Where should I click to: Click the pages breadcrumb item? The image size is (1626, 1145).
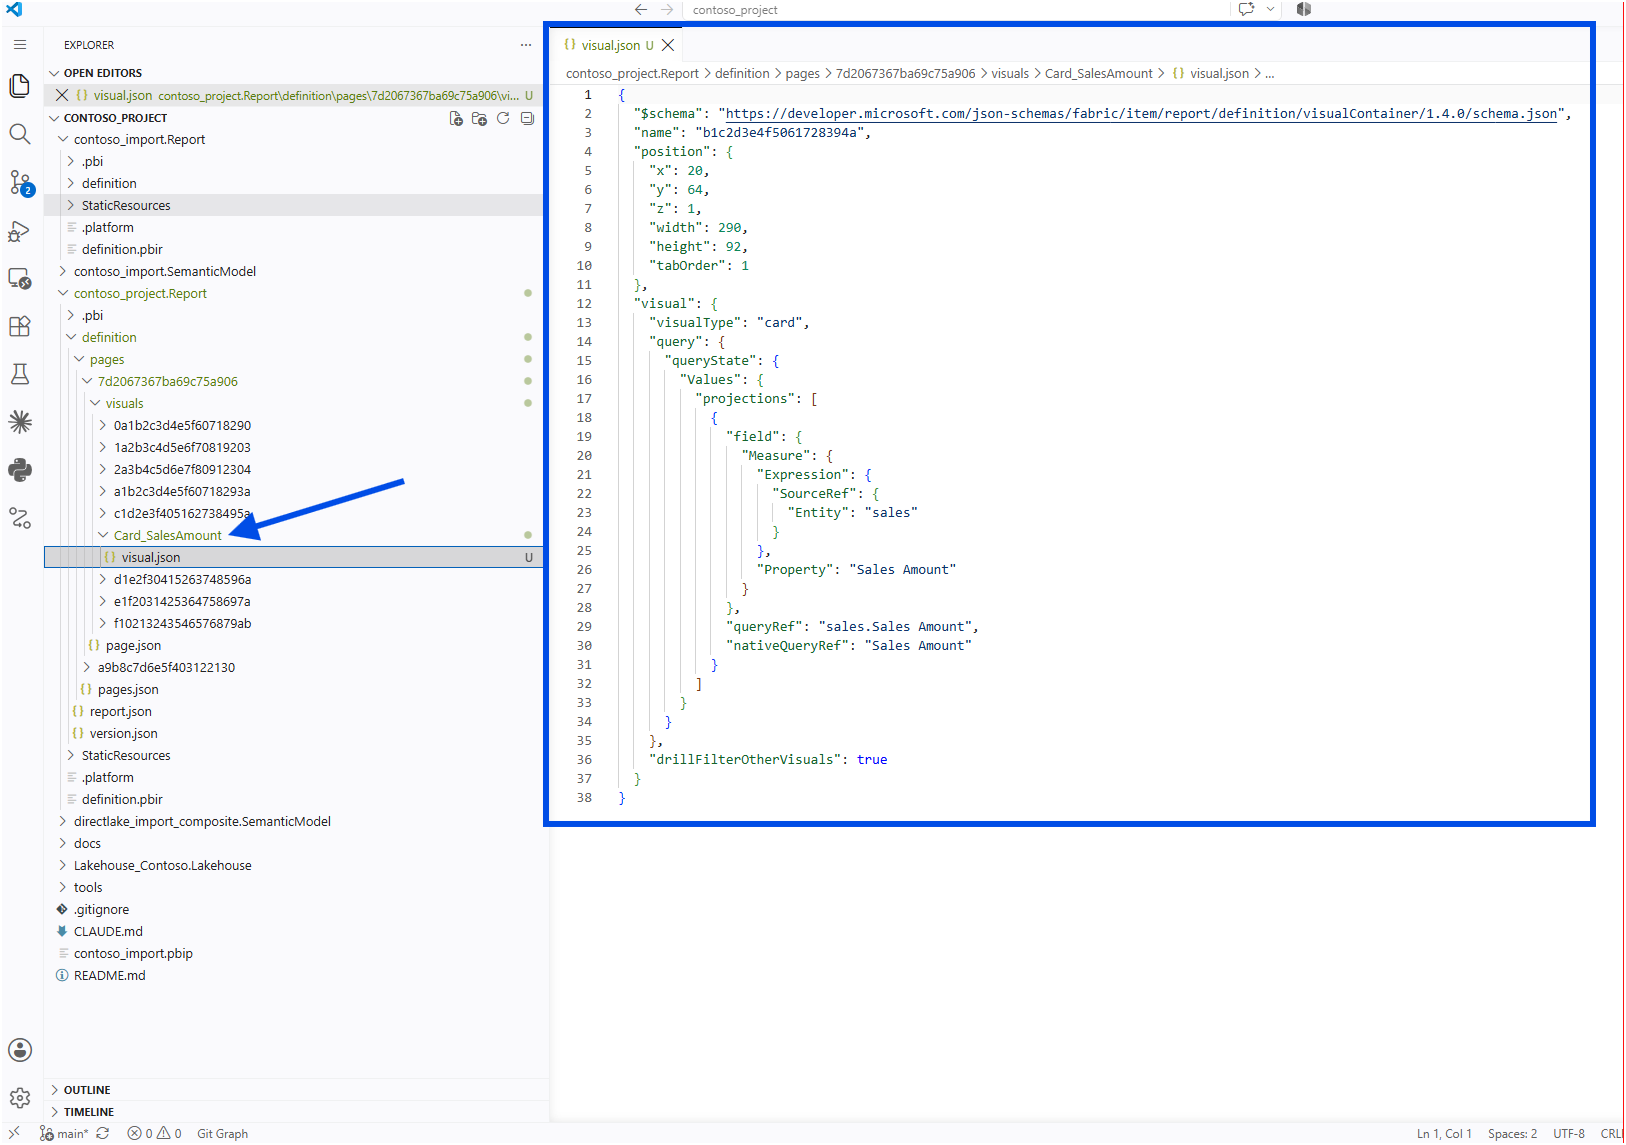click(802, 73)
